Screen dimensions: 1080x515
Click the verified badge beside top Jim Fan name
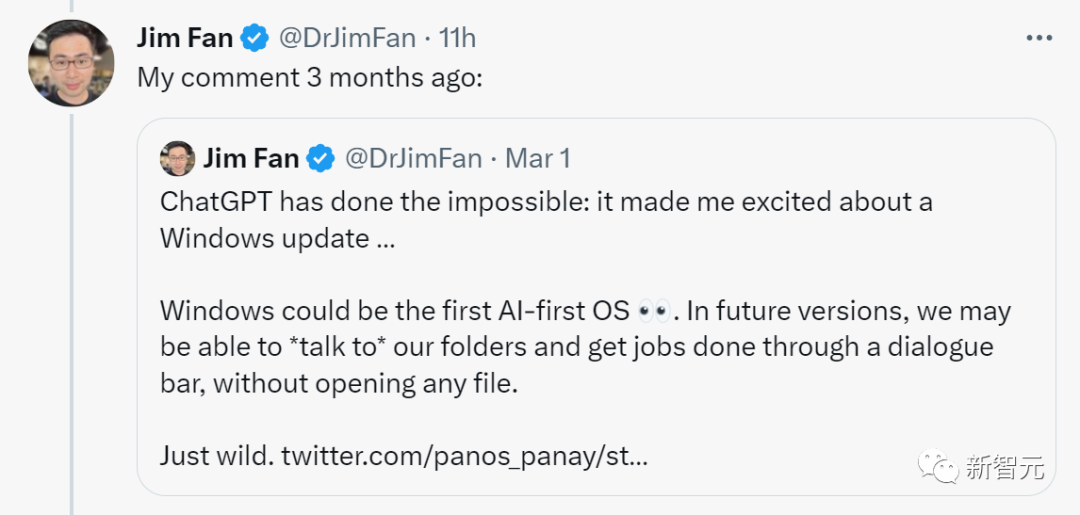click(x=255, y=38)
